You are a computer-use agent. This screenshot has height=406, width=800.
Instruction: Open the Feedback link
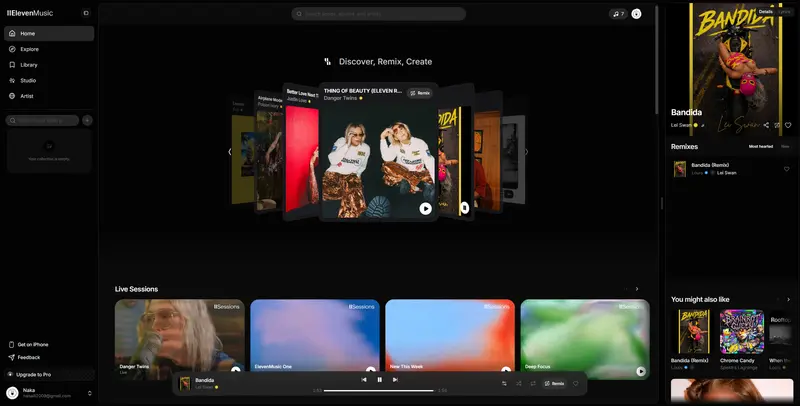click(x=24, y=358)
